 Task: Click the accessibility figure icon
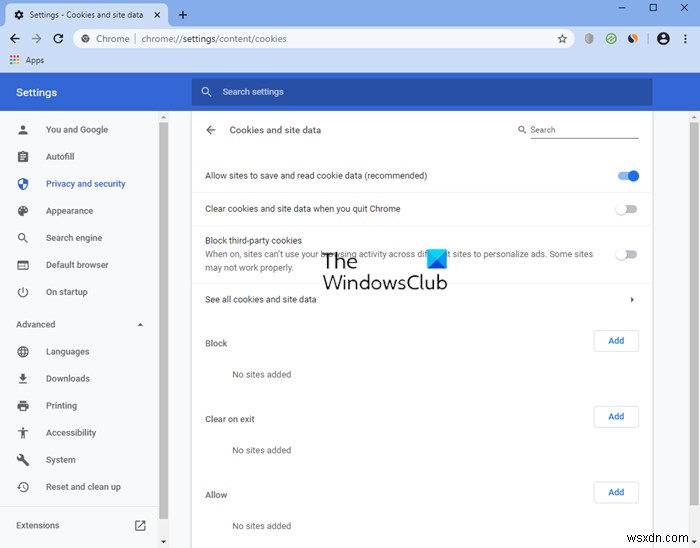23,433
